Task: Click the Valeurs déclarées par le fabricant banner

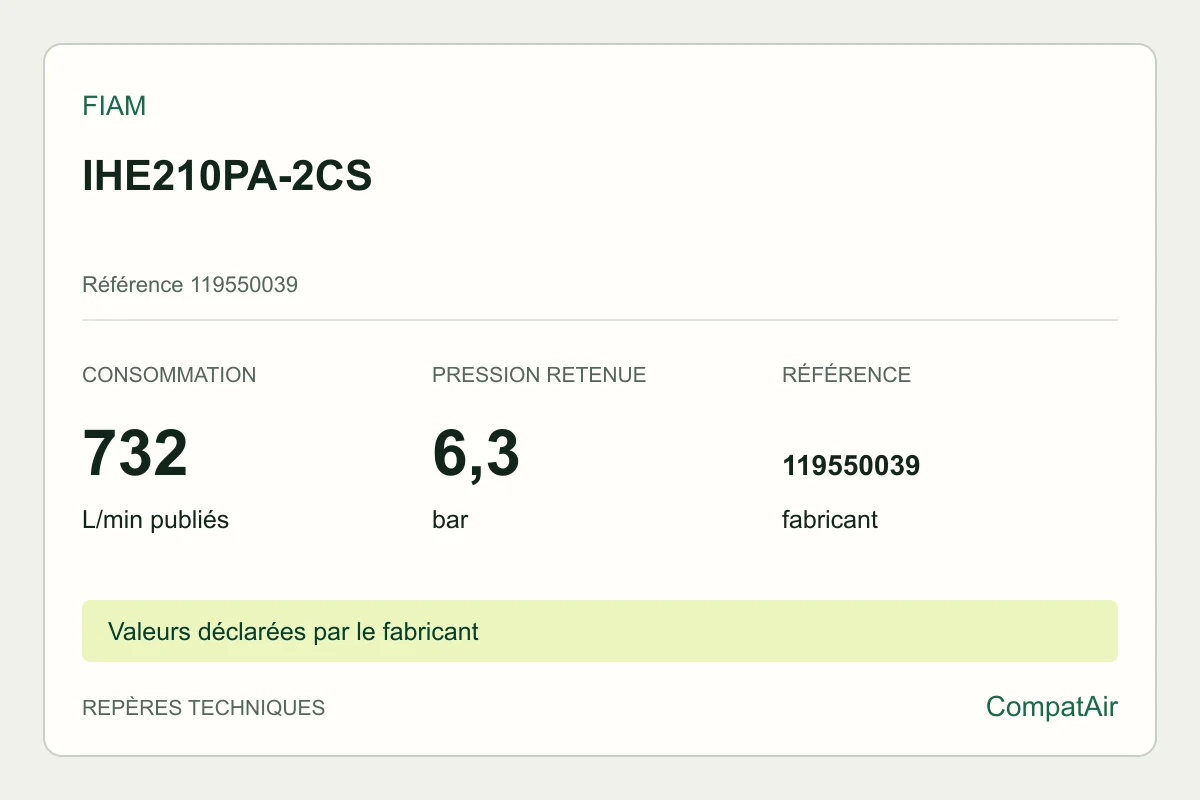Action: coord(600,631)
